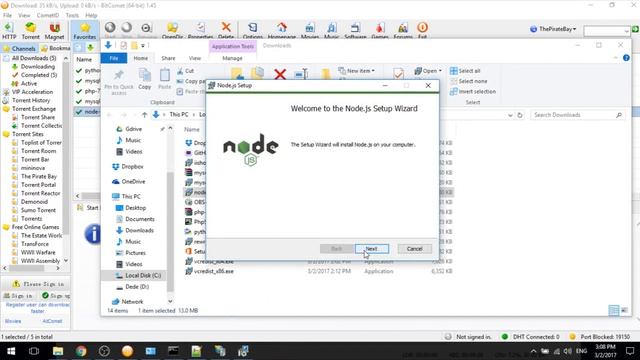Viewport: 640px width, 360px height.
Task: Switch to the Channels tab in BitComet
Action: [20, 48]
